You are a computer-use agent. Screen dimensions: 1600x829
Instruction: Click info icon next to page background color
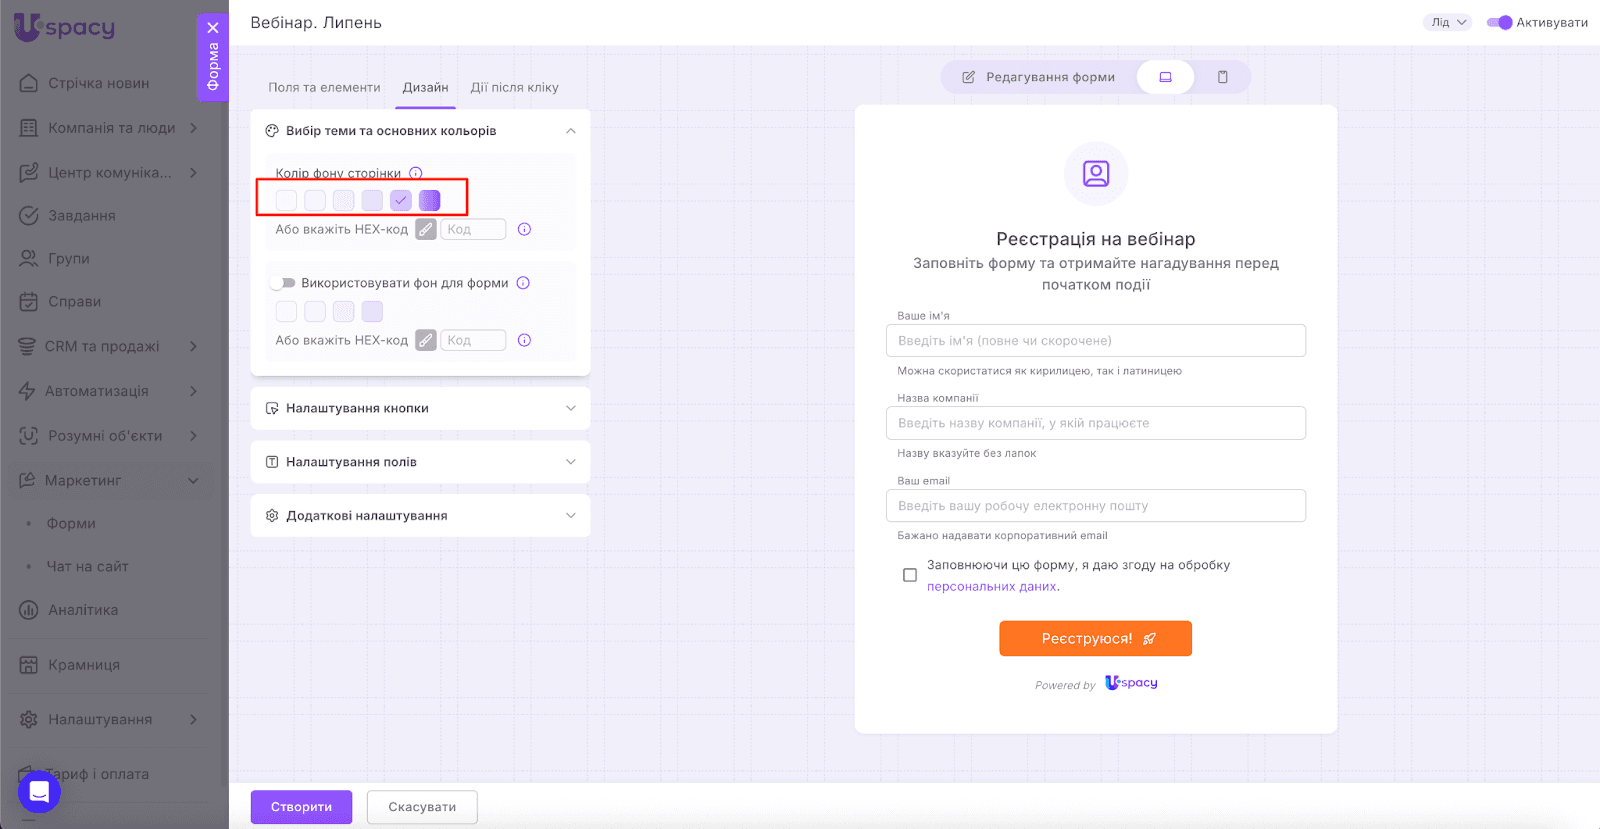(416, 173)
